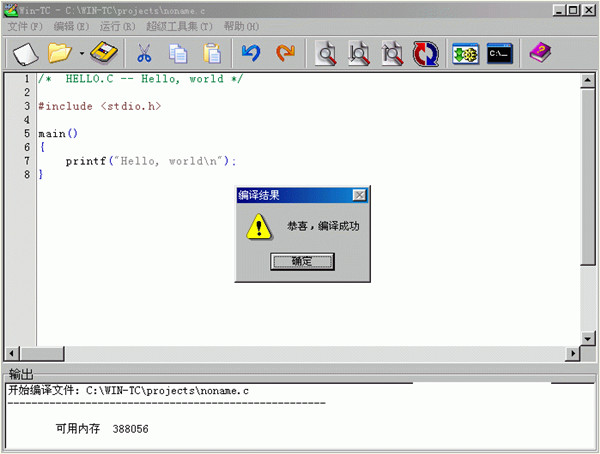The width and height of the screenshot is (600, 454).
Task: Click the vertical scrollbar thumb of the editor
Action: pos(587,176)
